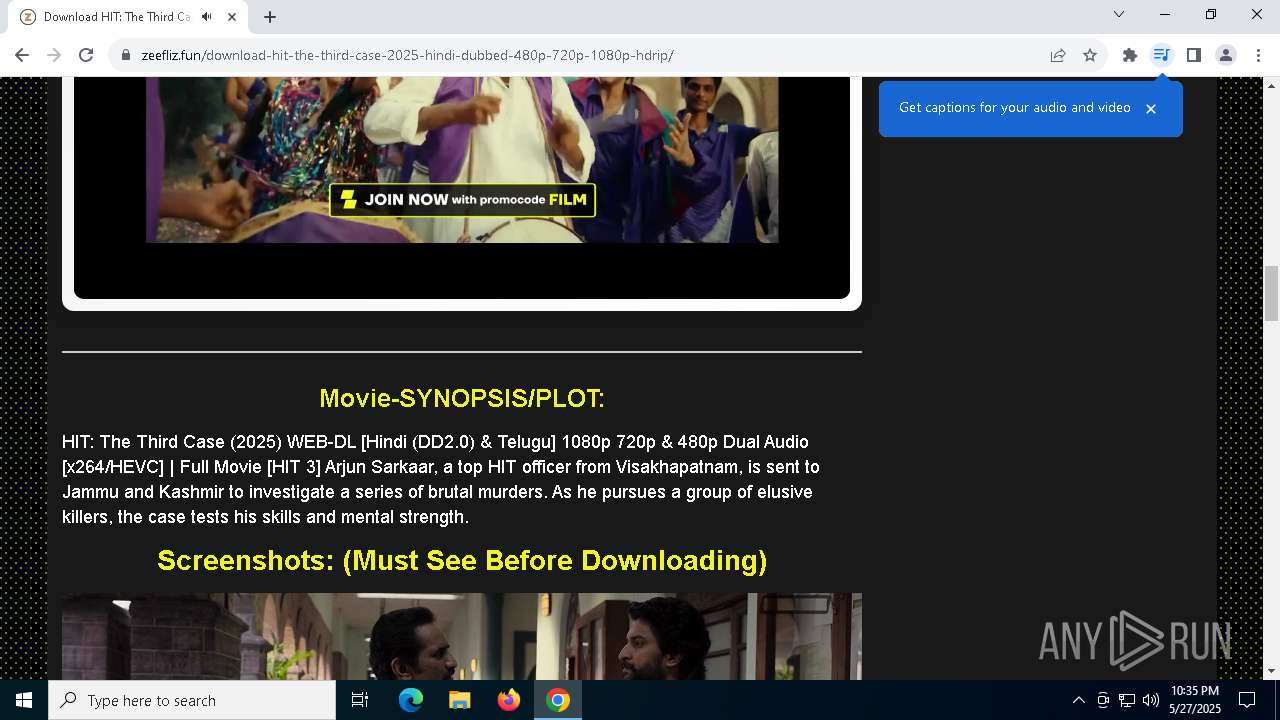Viewport: 1280px width, 720px height.
Task: Click the taskbar search box
Action: (x=192, y=700)
